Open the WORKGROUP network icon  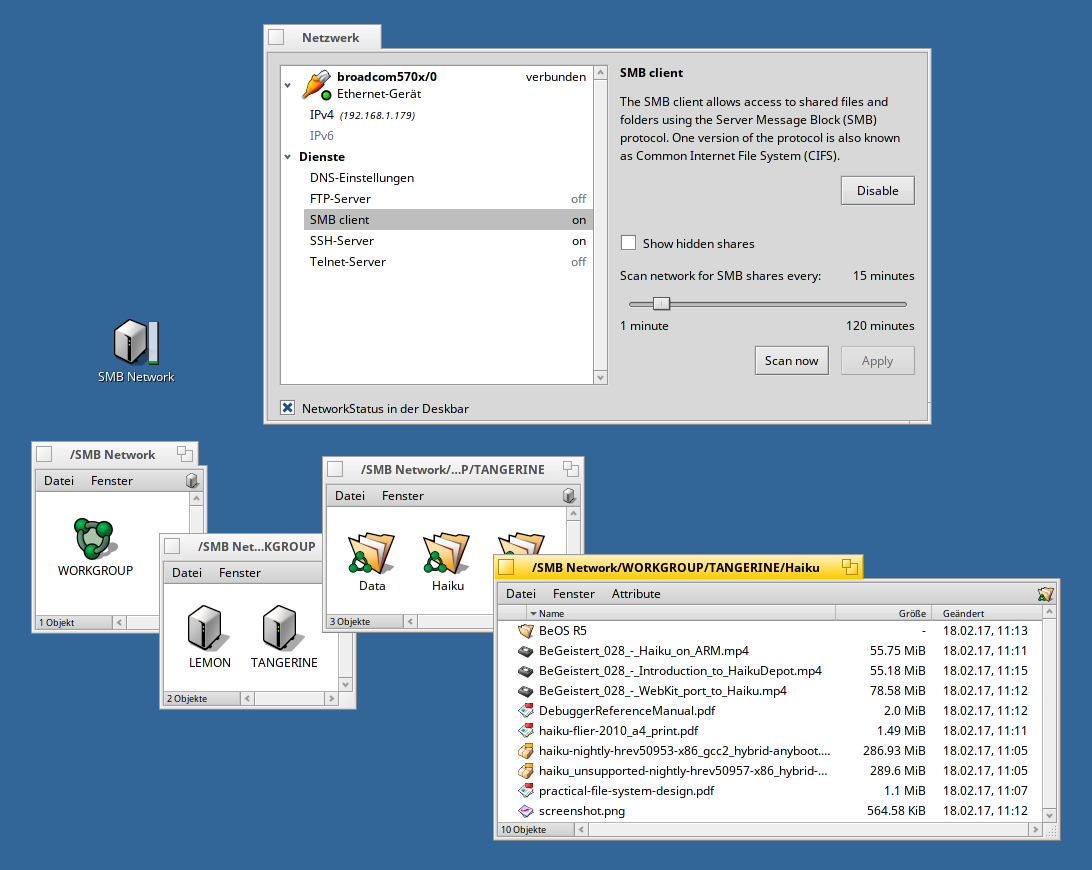95,538
